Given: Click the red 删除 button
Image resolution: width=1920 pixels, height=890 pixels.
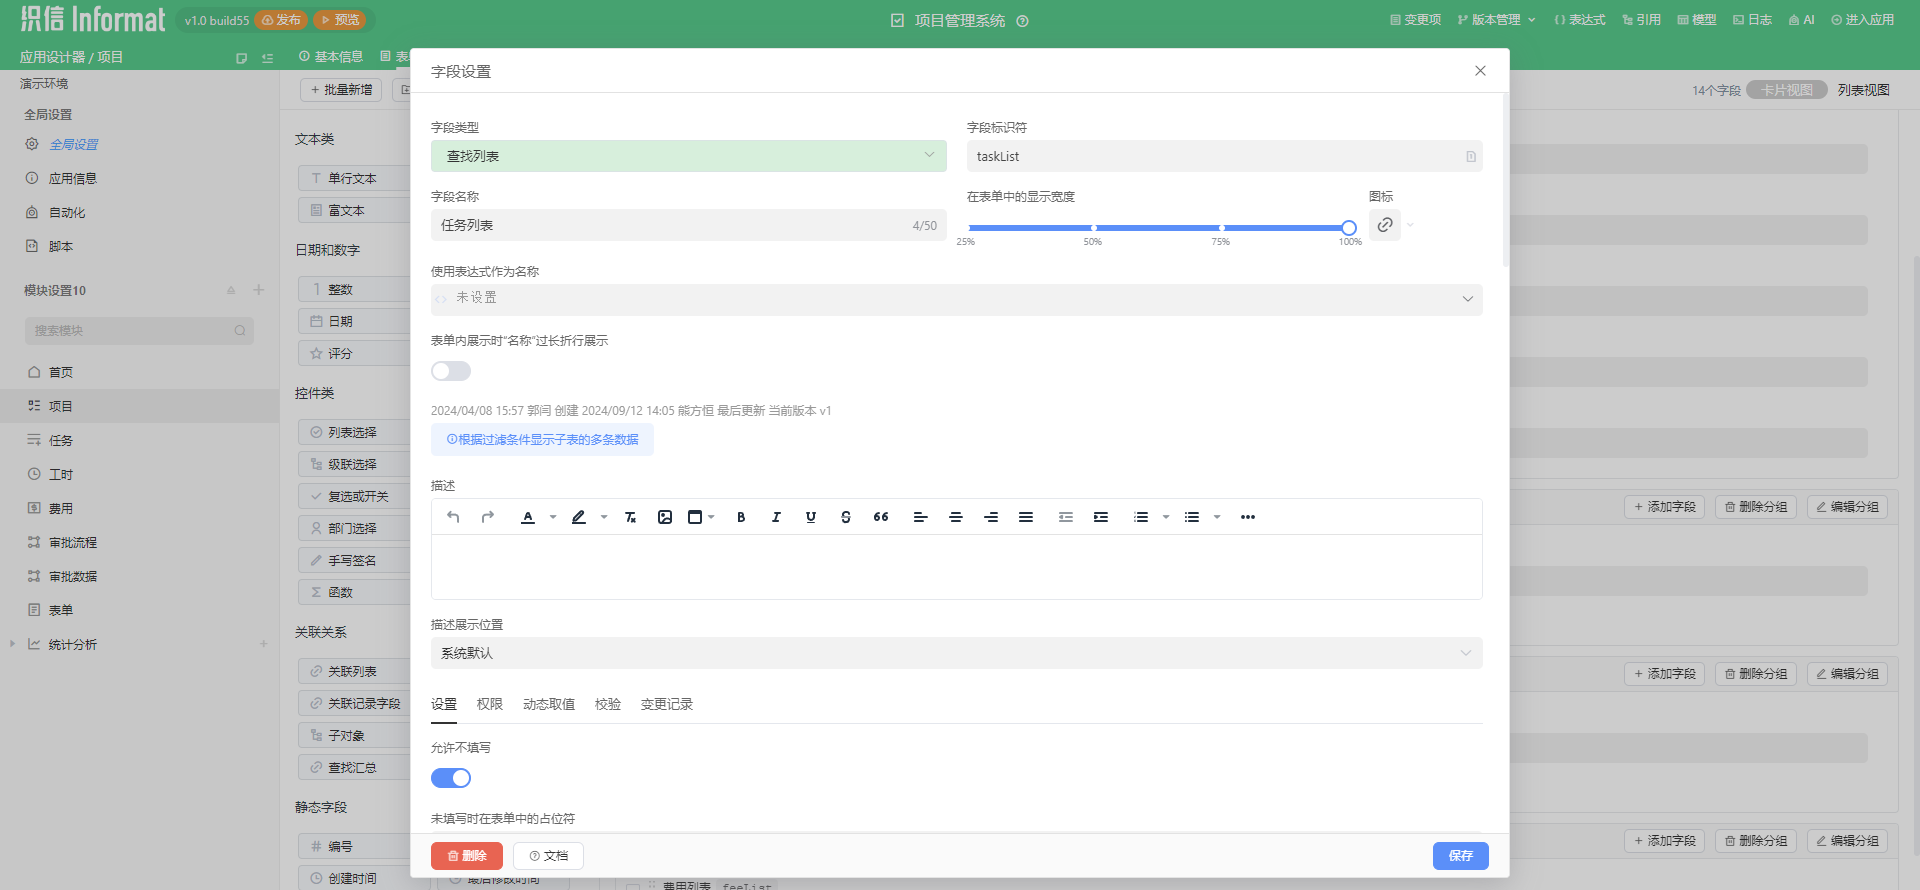Looking at the screenshot, I should tap(467, 856).
